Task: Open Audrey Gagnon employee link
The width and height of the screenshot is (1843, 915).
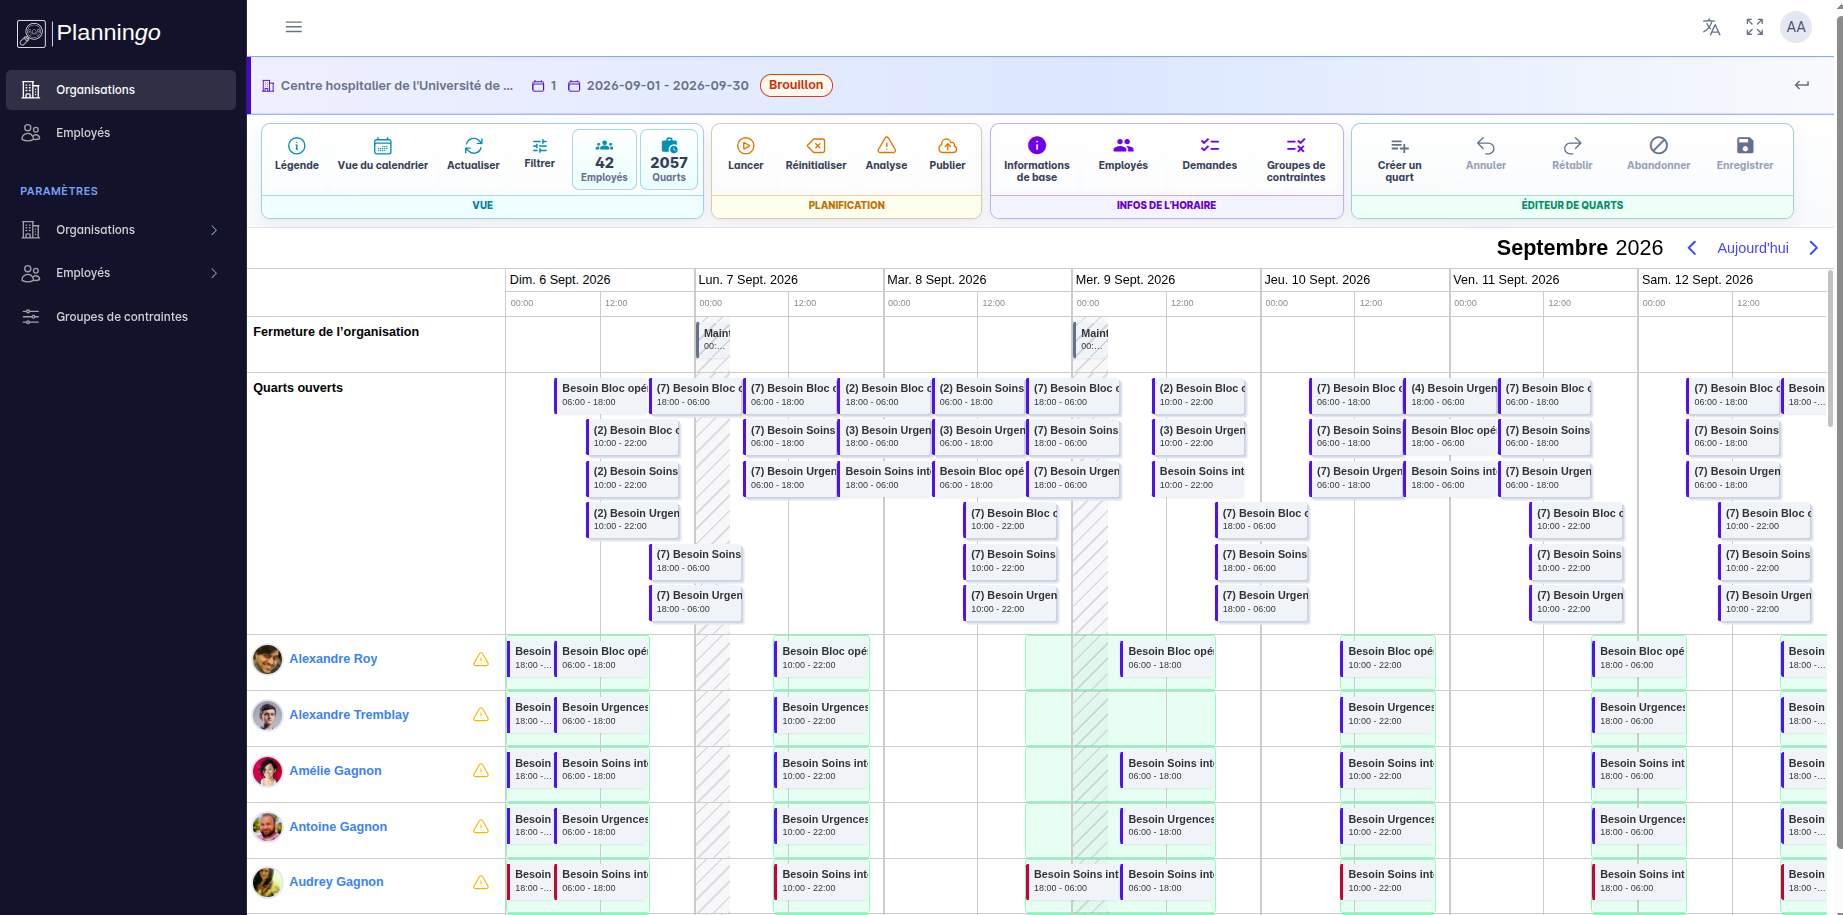Action: pos(336,882)
